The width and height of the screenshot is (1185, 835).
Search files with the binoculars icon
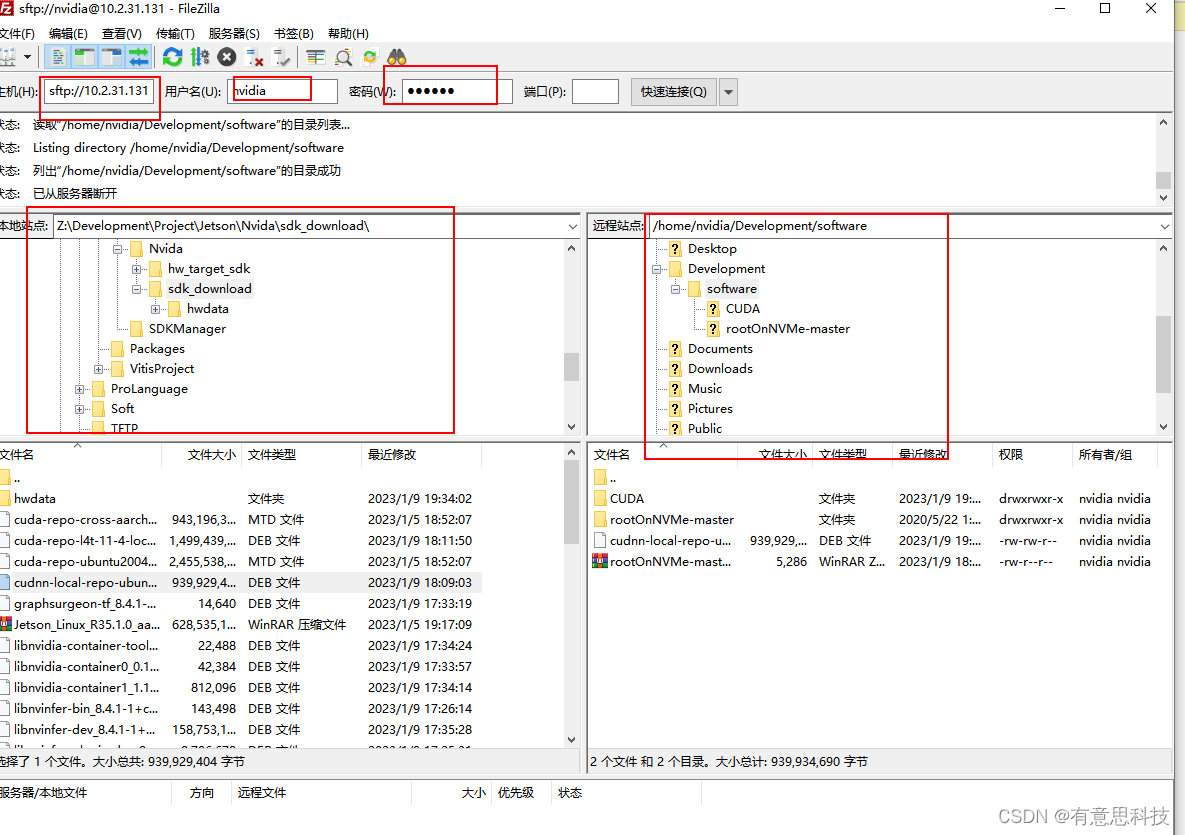tap(397, 57)
